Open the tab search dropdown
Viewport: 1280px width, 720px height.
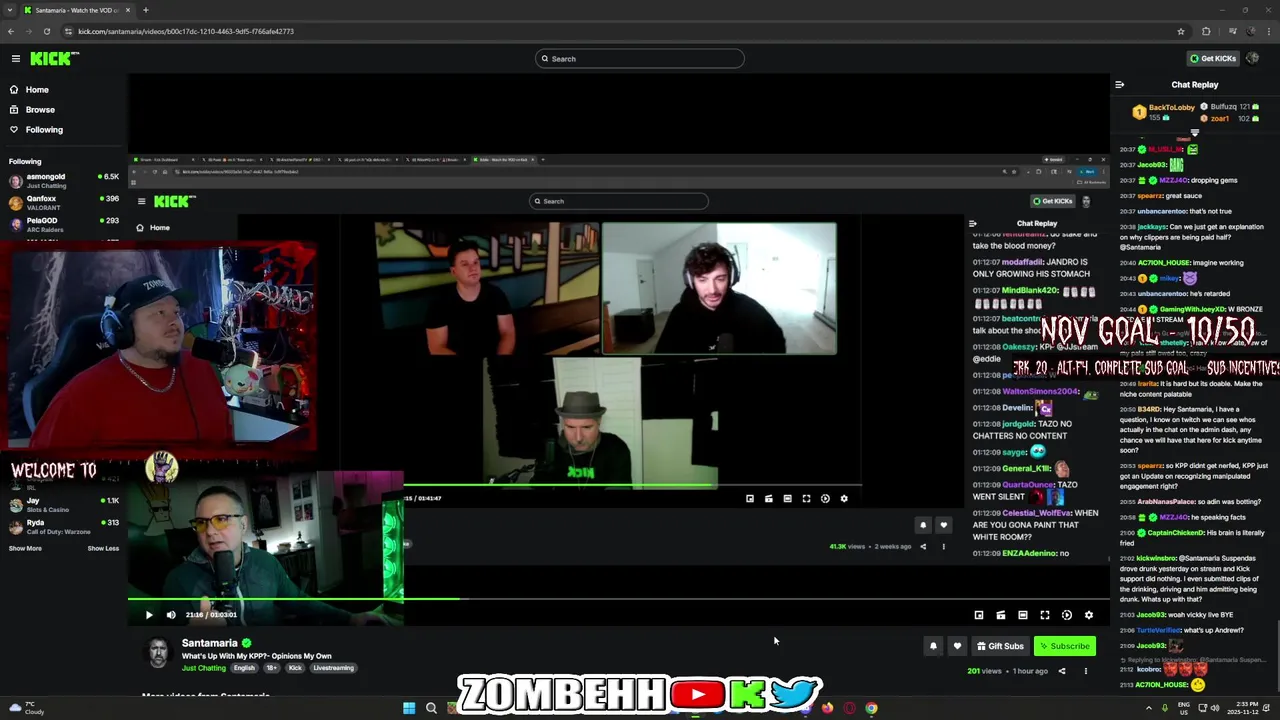tap(9, 10)
